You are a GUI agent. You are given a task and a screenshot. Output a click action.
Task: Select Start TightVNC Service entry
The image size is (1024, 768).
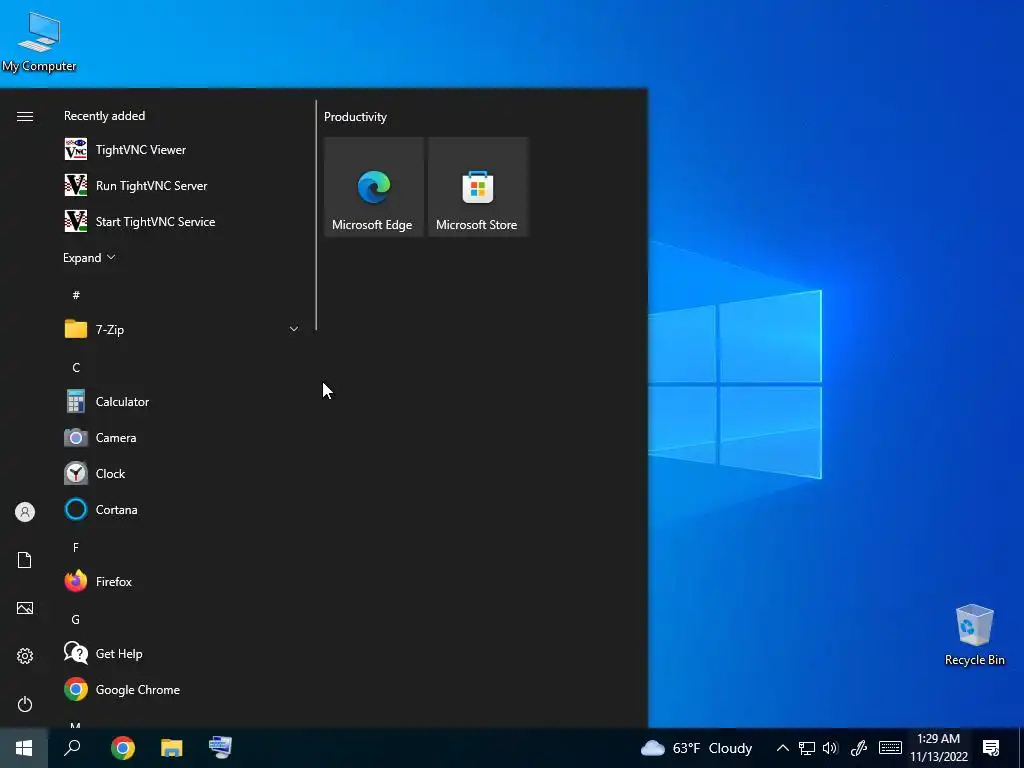tap(182, 221)
